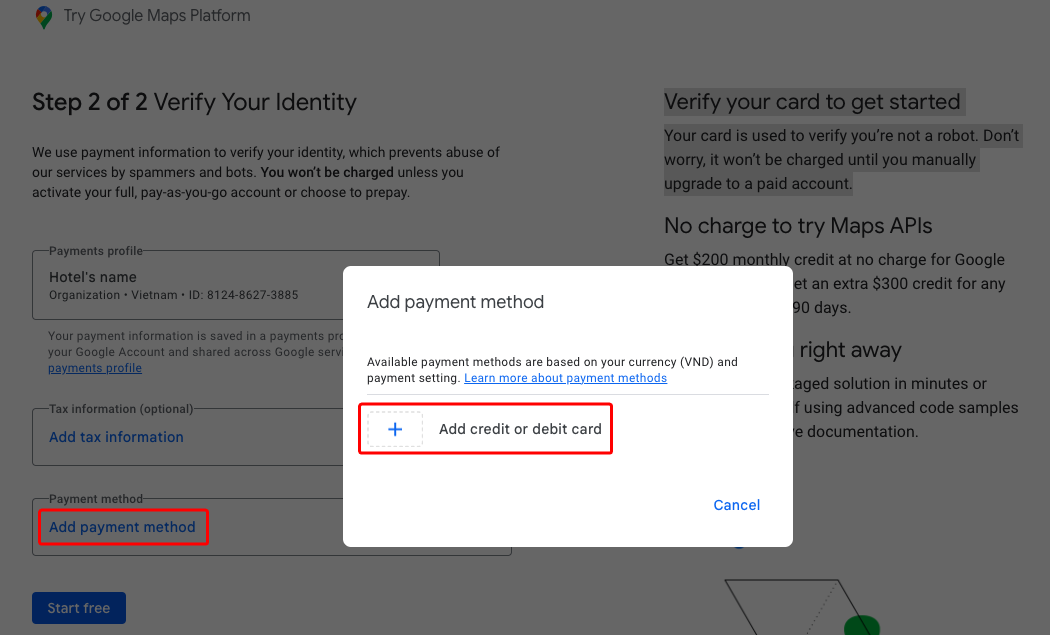Follow the payments profile hyperlink
This screenshot has height=635, width=1050.
pyautogui.click(x=94, y=368)
